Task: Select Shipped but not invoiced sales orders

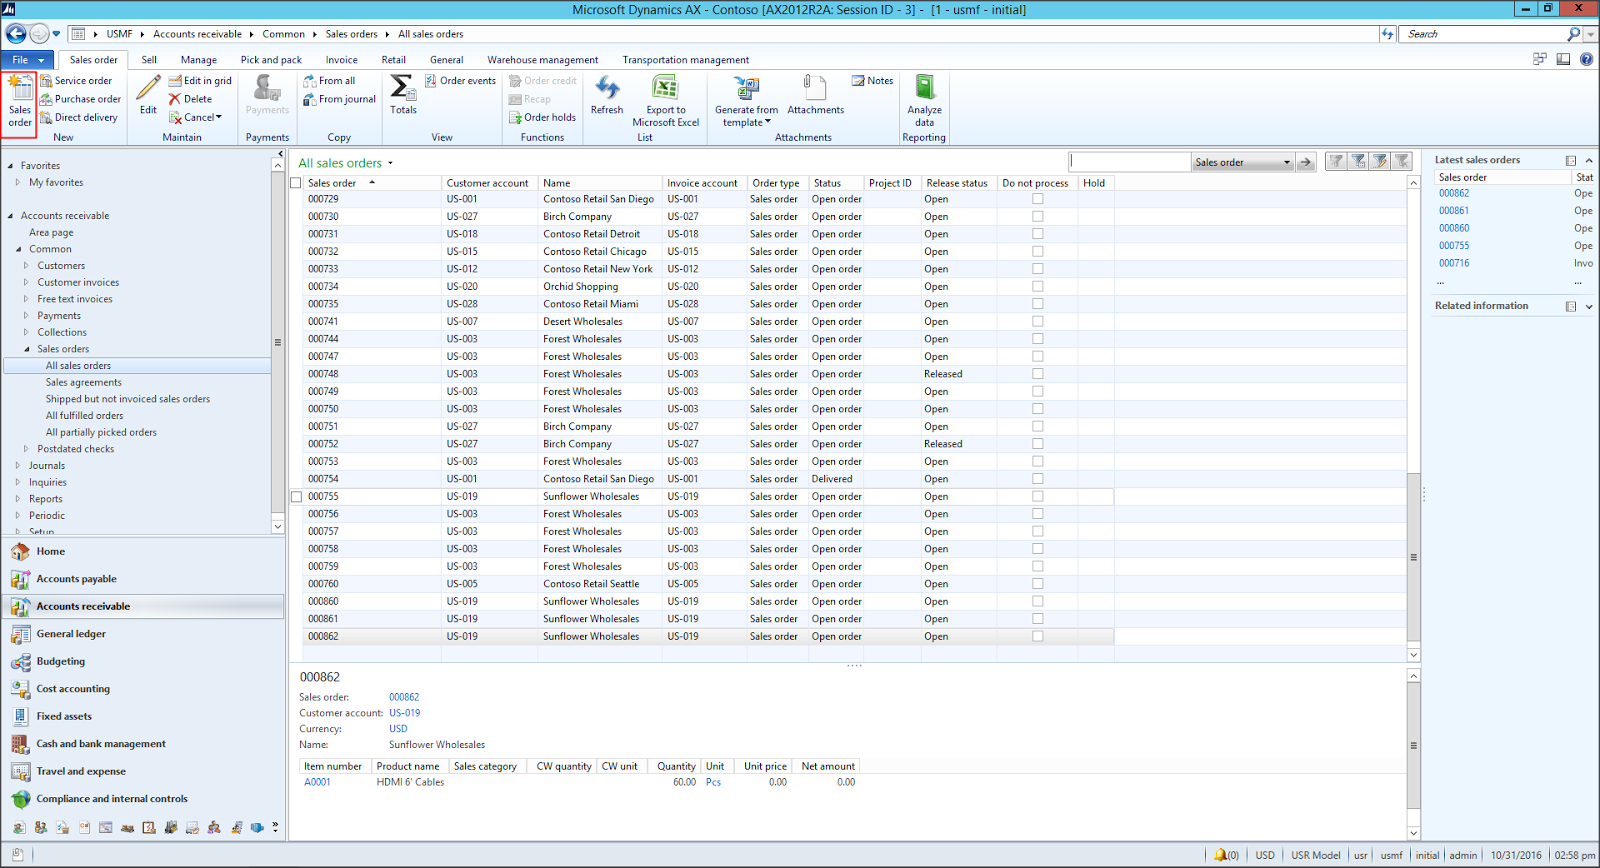Action: [128, 399]
